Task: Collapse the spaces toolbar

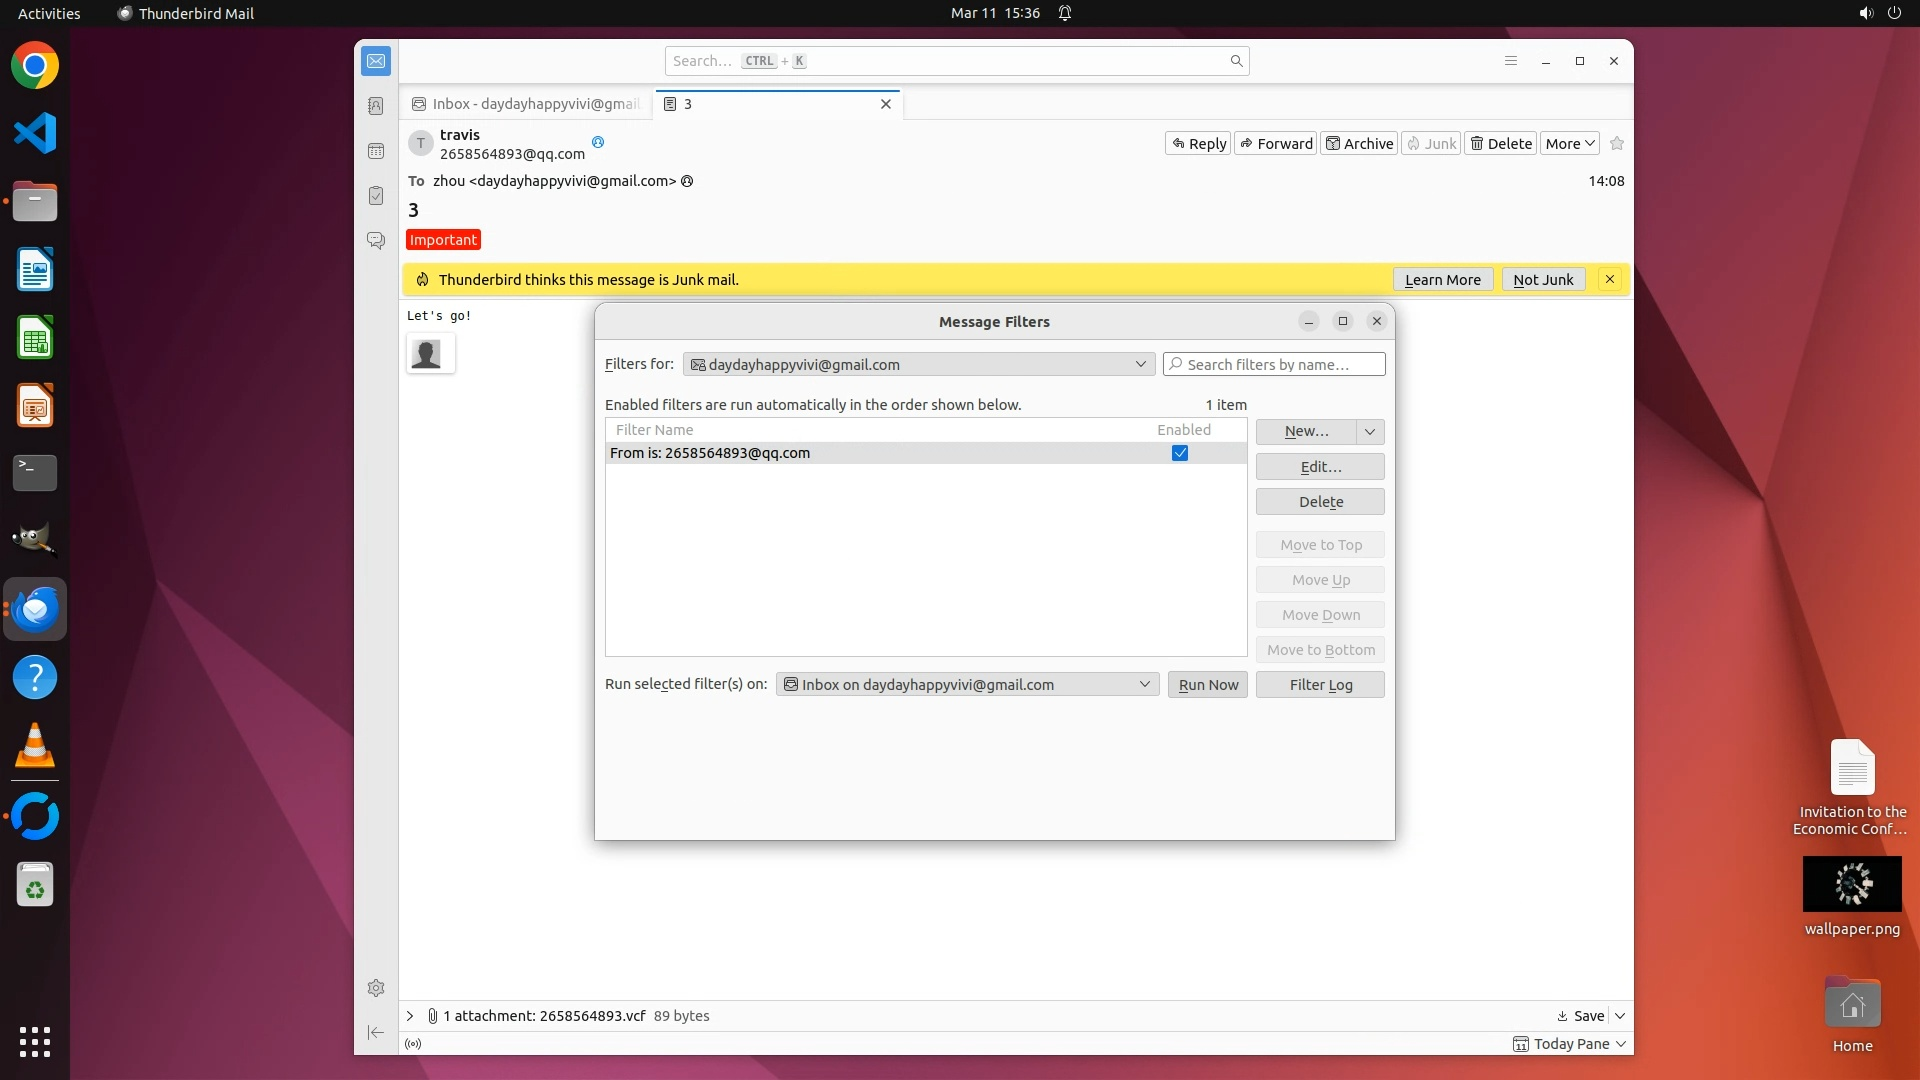Action: [376, 1032]
